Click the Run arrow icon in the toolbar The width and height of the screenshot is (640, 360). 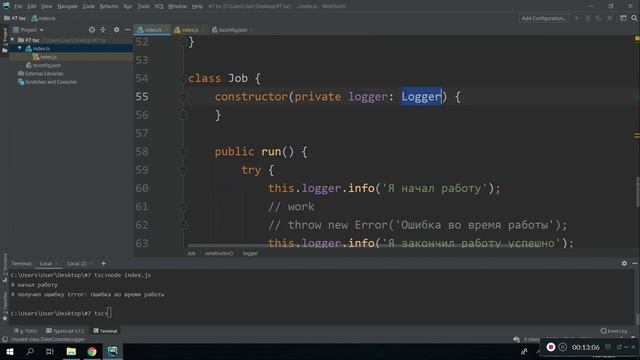[x=577, y=18]
